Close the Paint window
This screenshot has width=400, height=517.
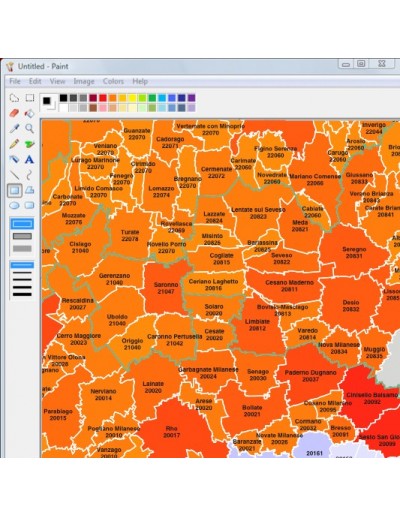pyautogui.click(x=382, y=64)
